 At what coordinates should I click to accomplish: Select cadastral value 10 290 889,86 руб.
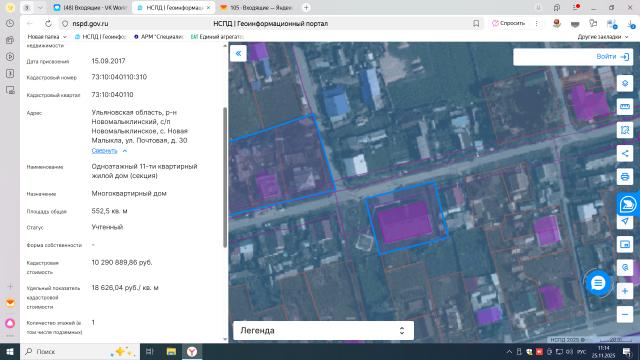122,262
